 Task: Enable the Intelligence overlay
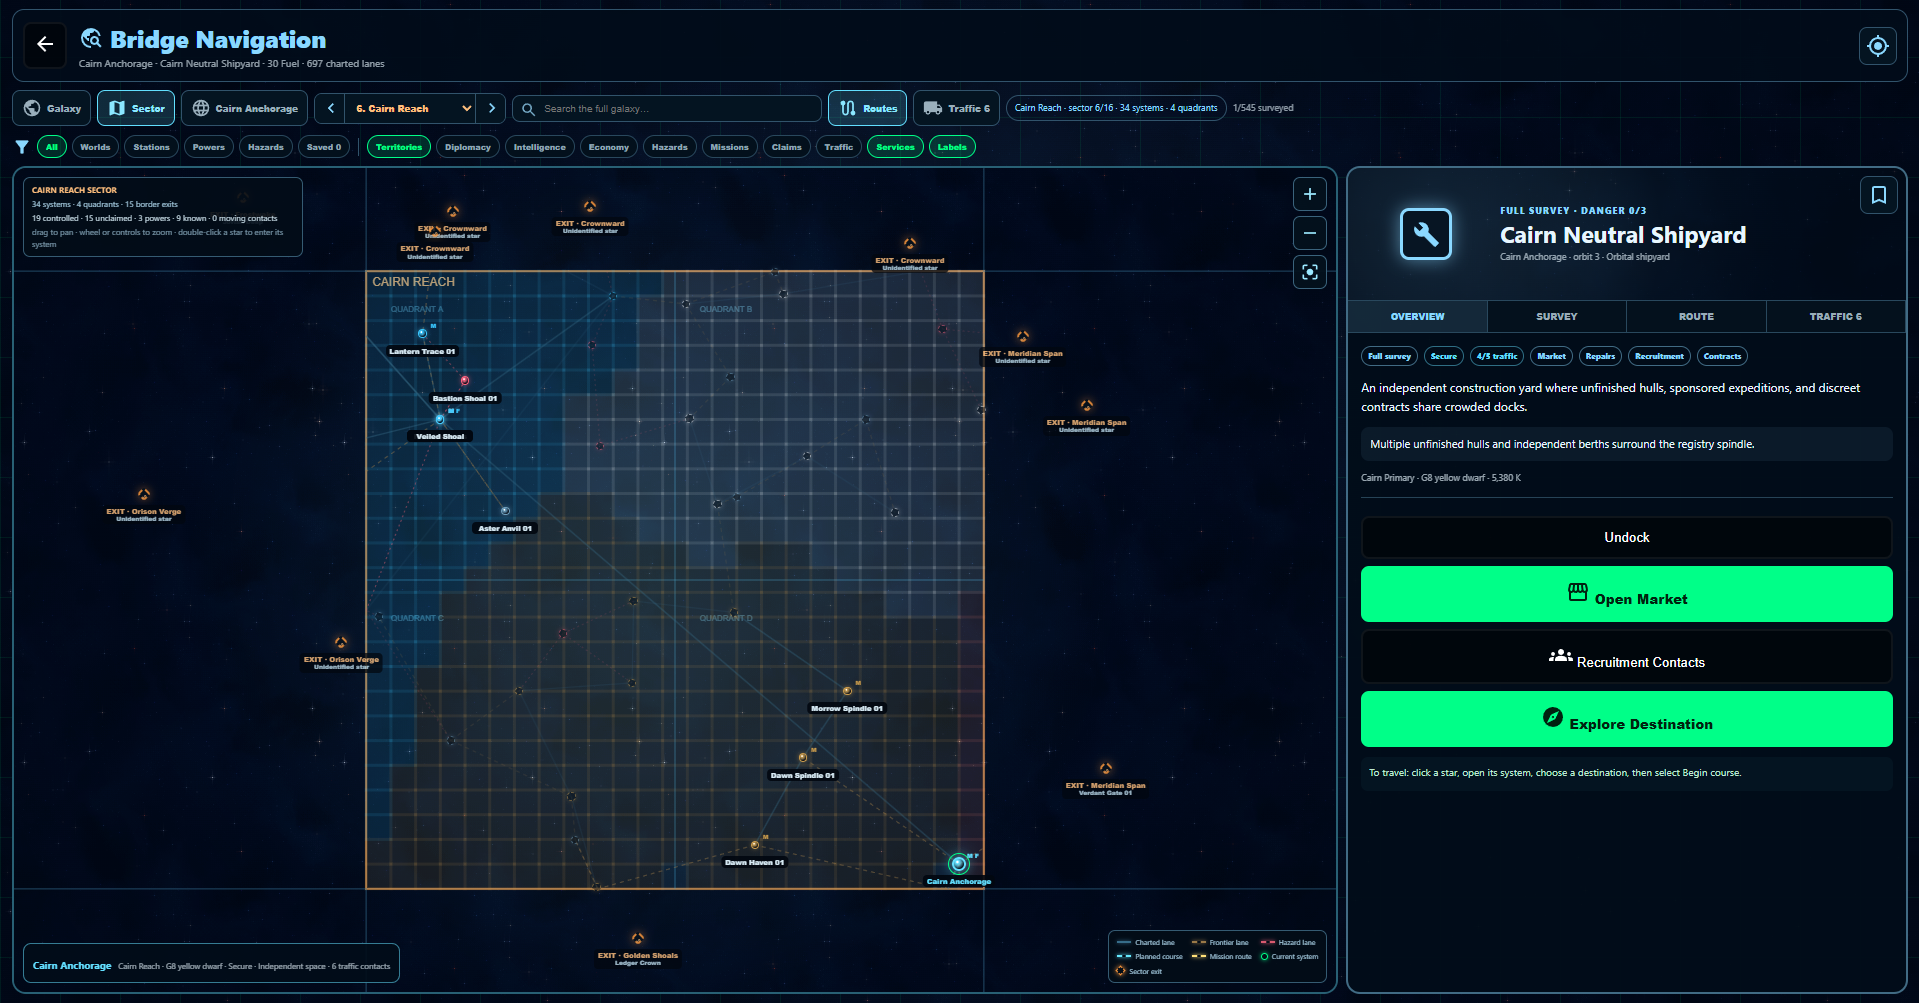coord(540,147)
